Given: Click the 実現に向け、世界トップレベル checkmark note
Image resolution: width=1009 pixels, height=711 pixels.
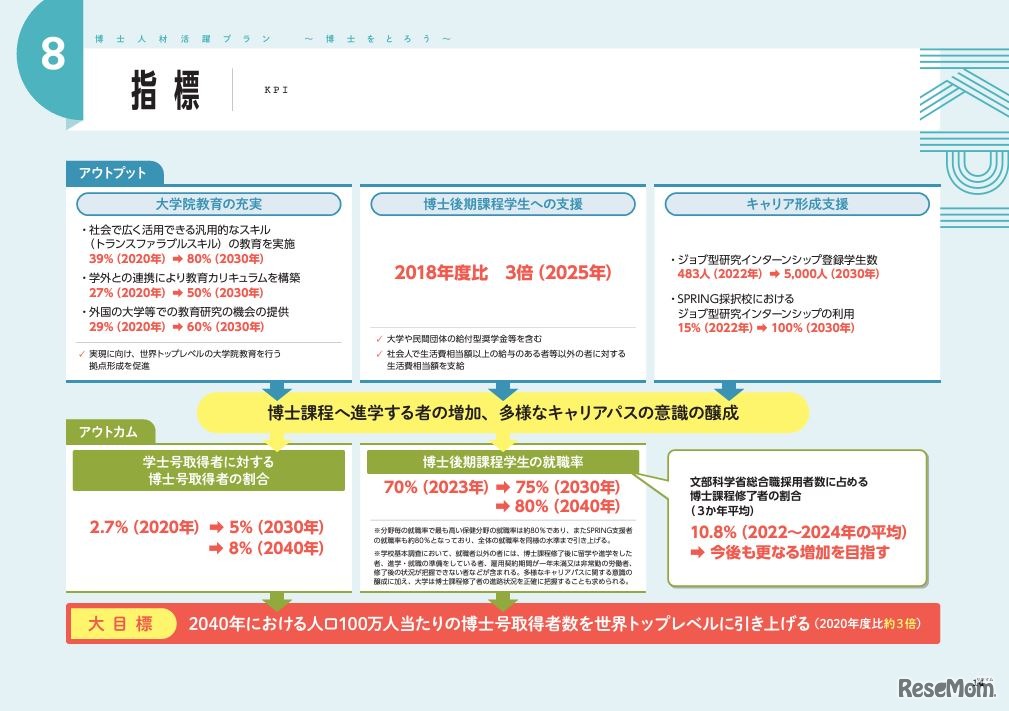Looking at the screenshot, I should pos(180,360).
